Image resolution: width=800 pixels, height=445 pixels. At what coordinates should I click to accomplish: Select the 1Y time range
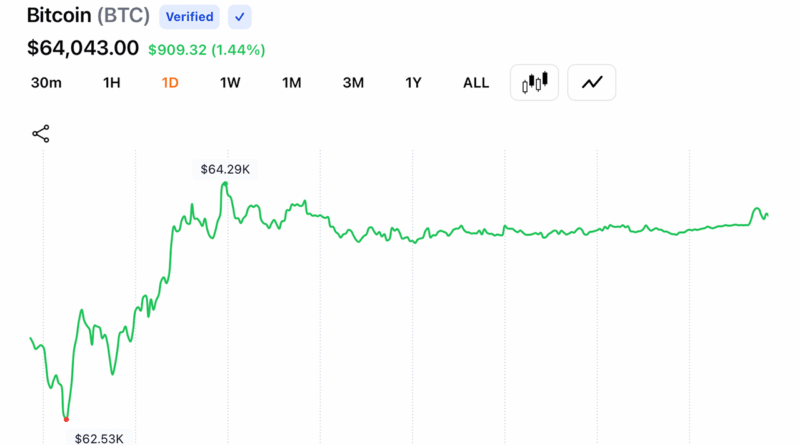(413, 83)
